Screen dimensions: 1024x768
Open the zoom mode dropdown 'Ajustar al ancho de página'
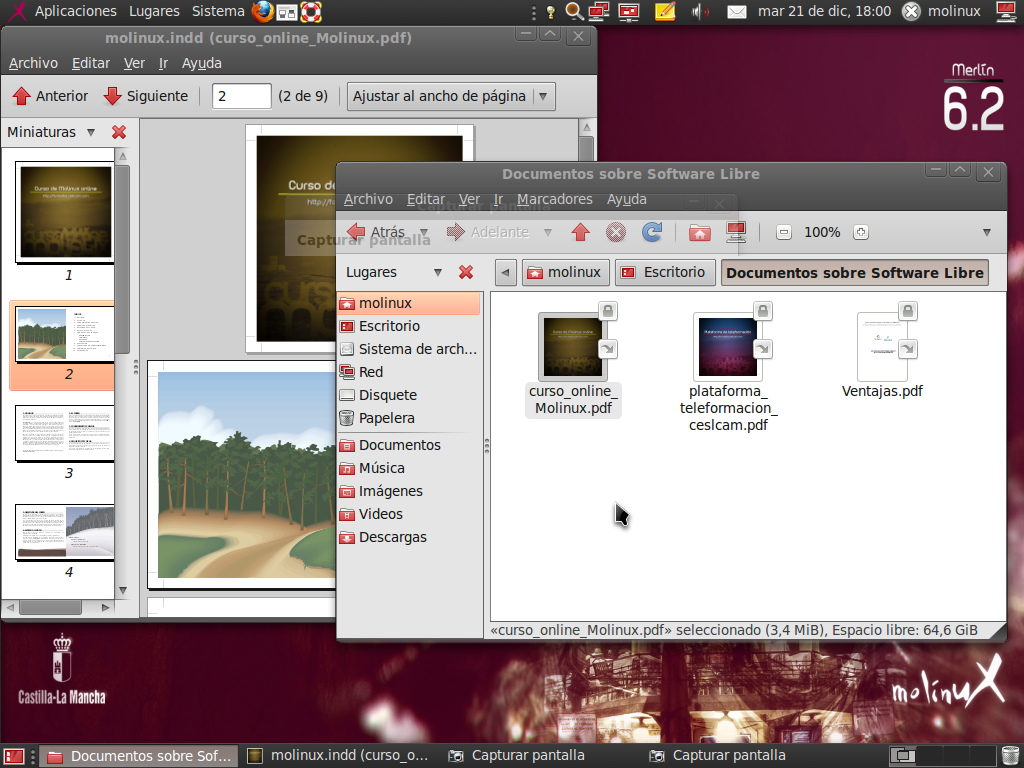[451, 96]
